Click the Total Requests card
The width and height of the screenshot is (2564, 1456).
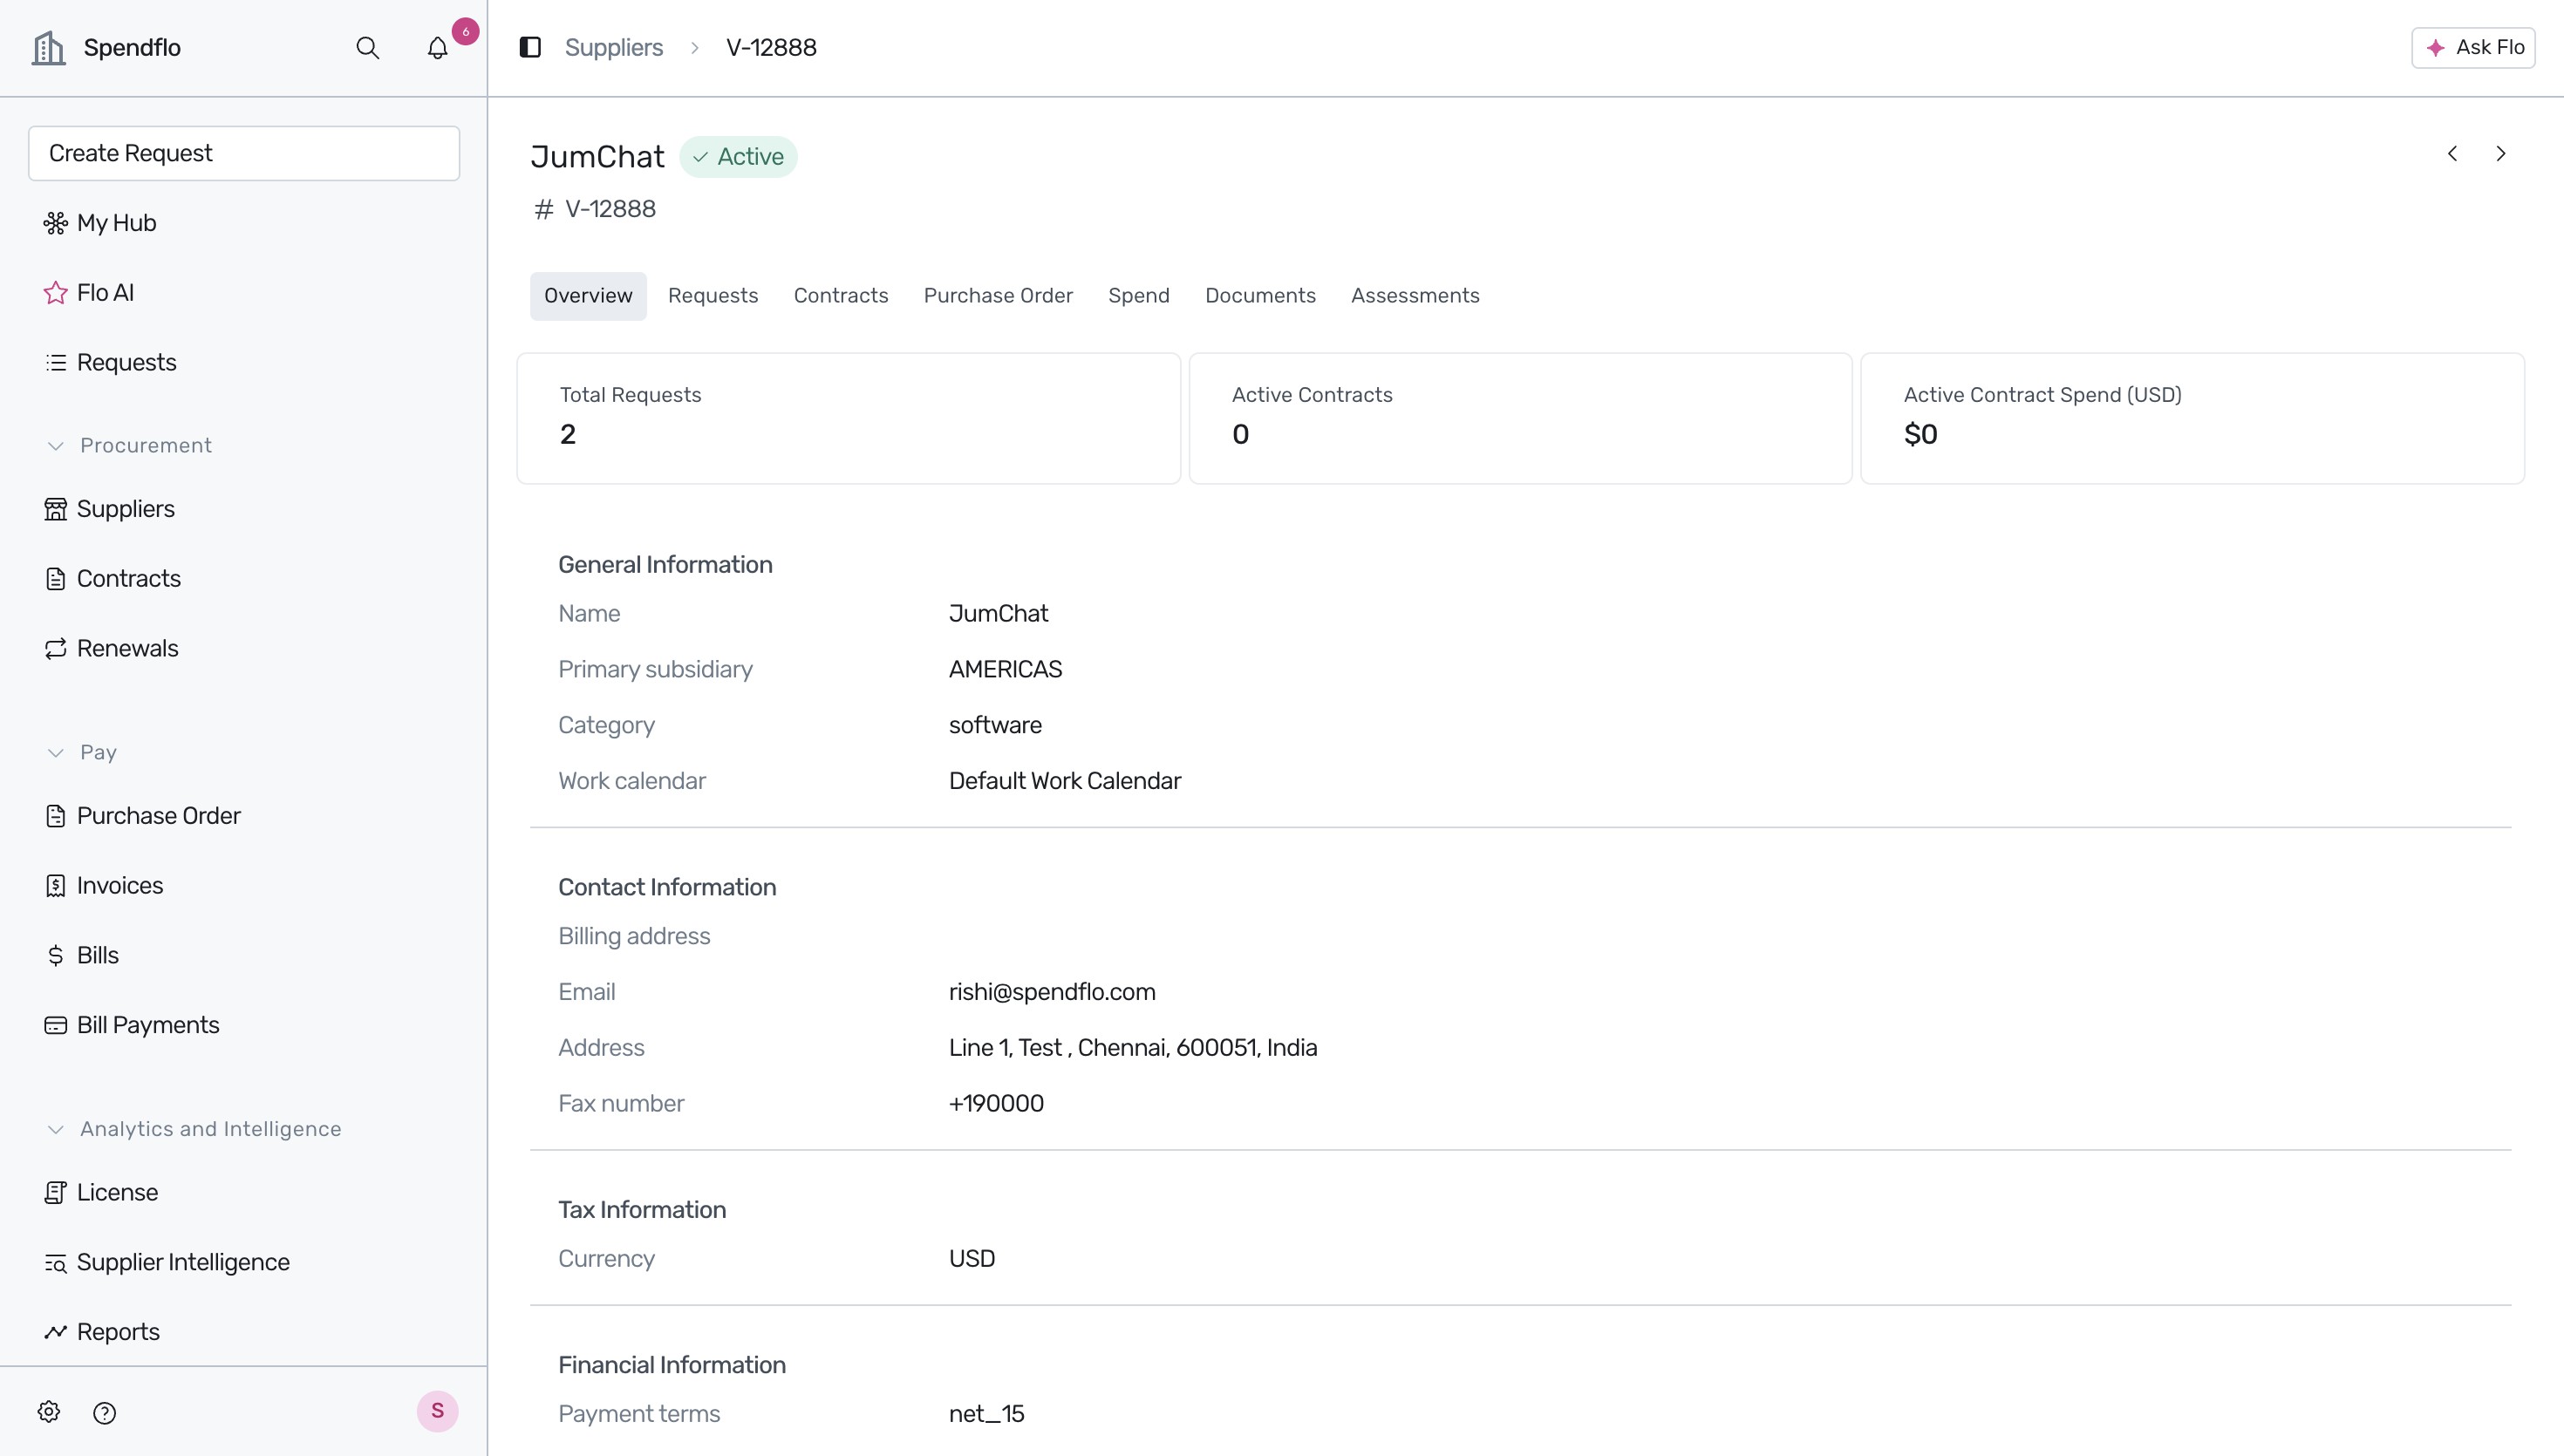pyautogui.click(x=848, y=418)
